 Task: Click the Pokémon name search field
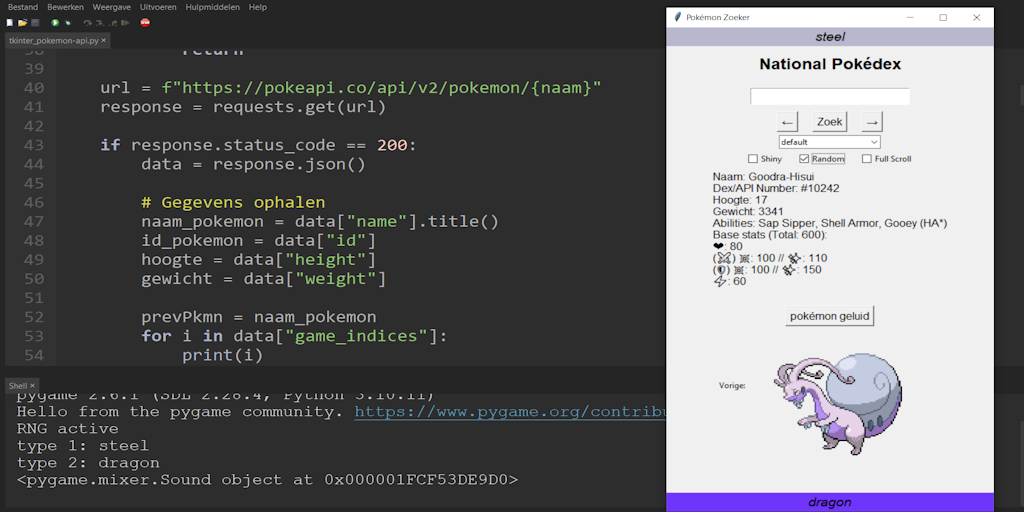(x=829, y=97)
